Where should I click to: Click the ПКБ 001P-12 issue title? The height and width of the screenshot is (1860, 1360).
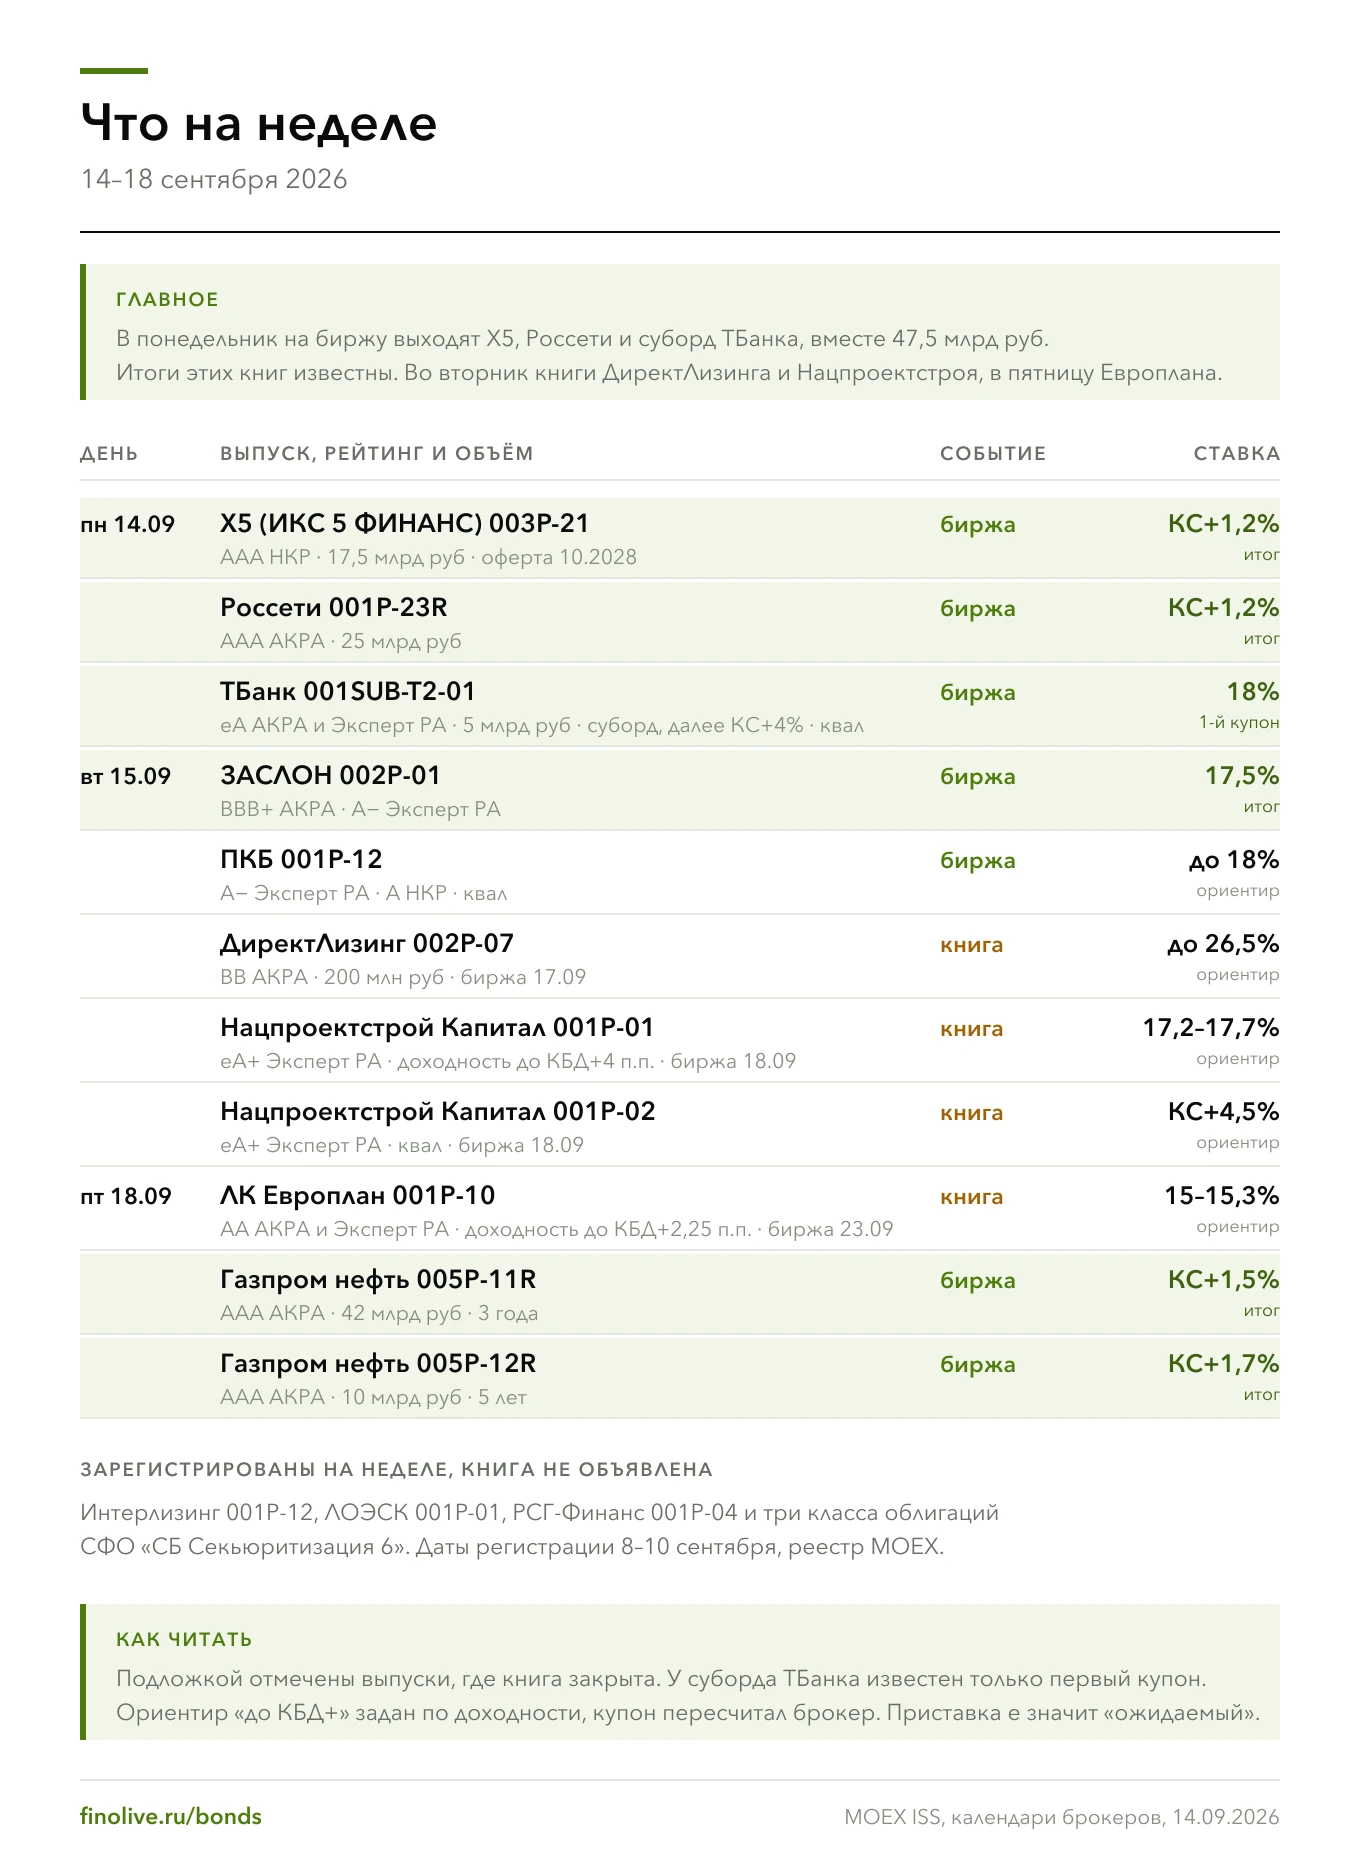point(301,859)
